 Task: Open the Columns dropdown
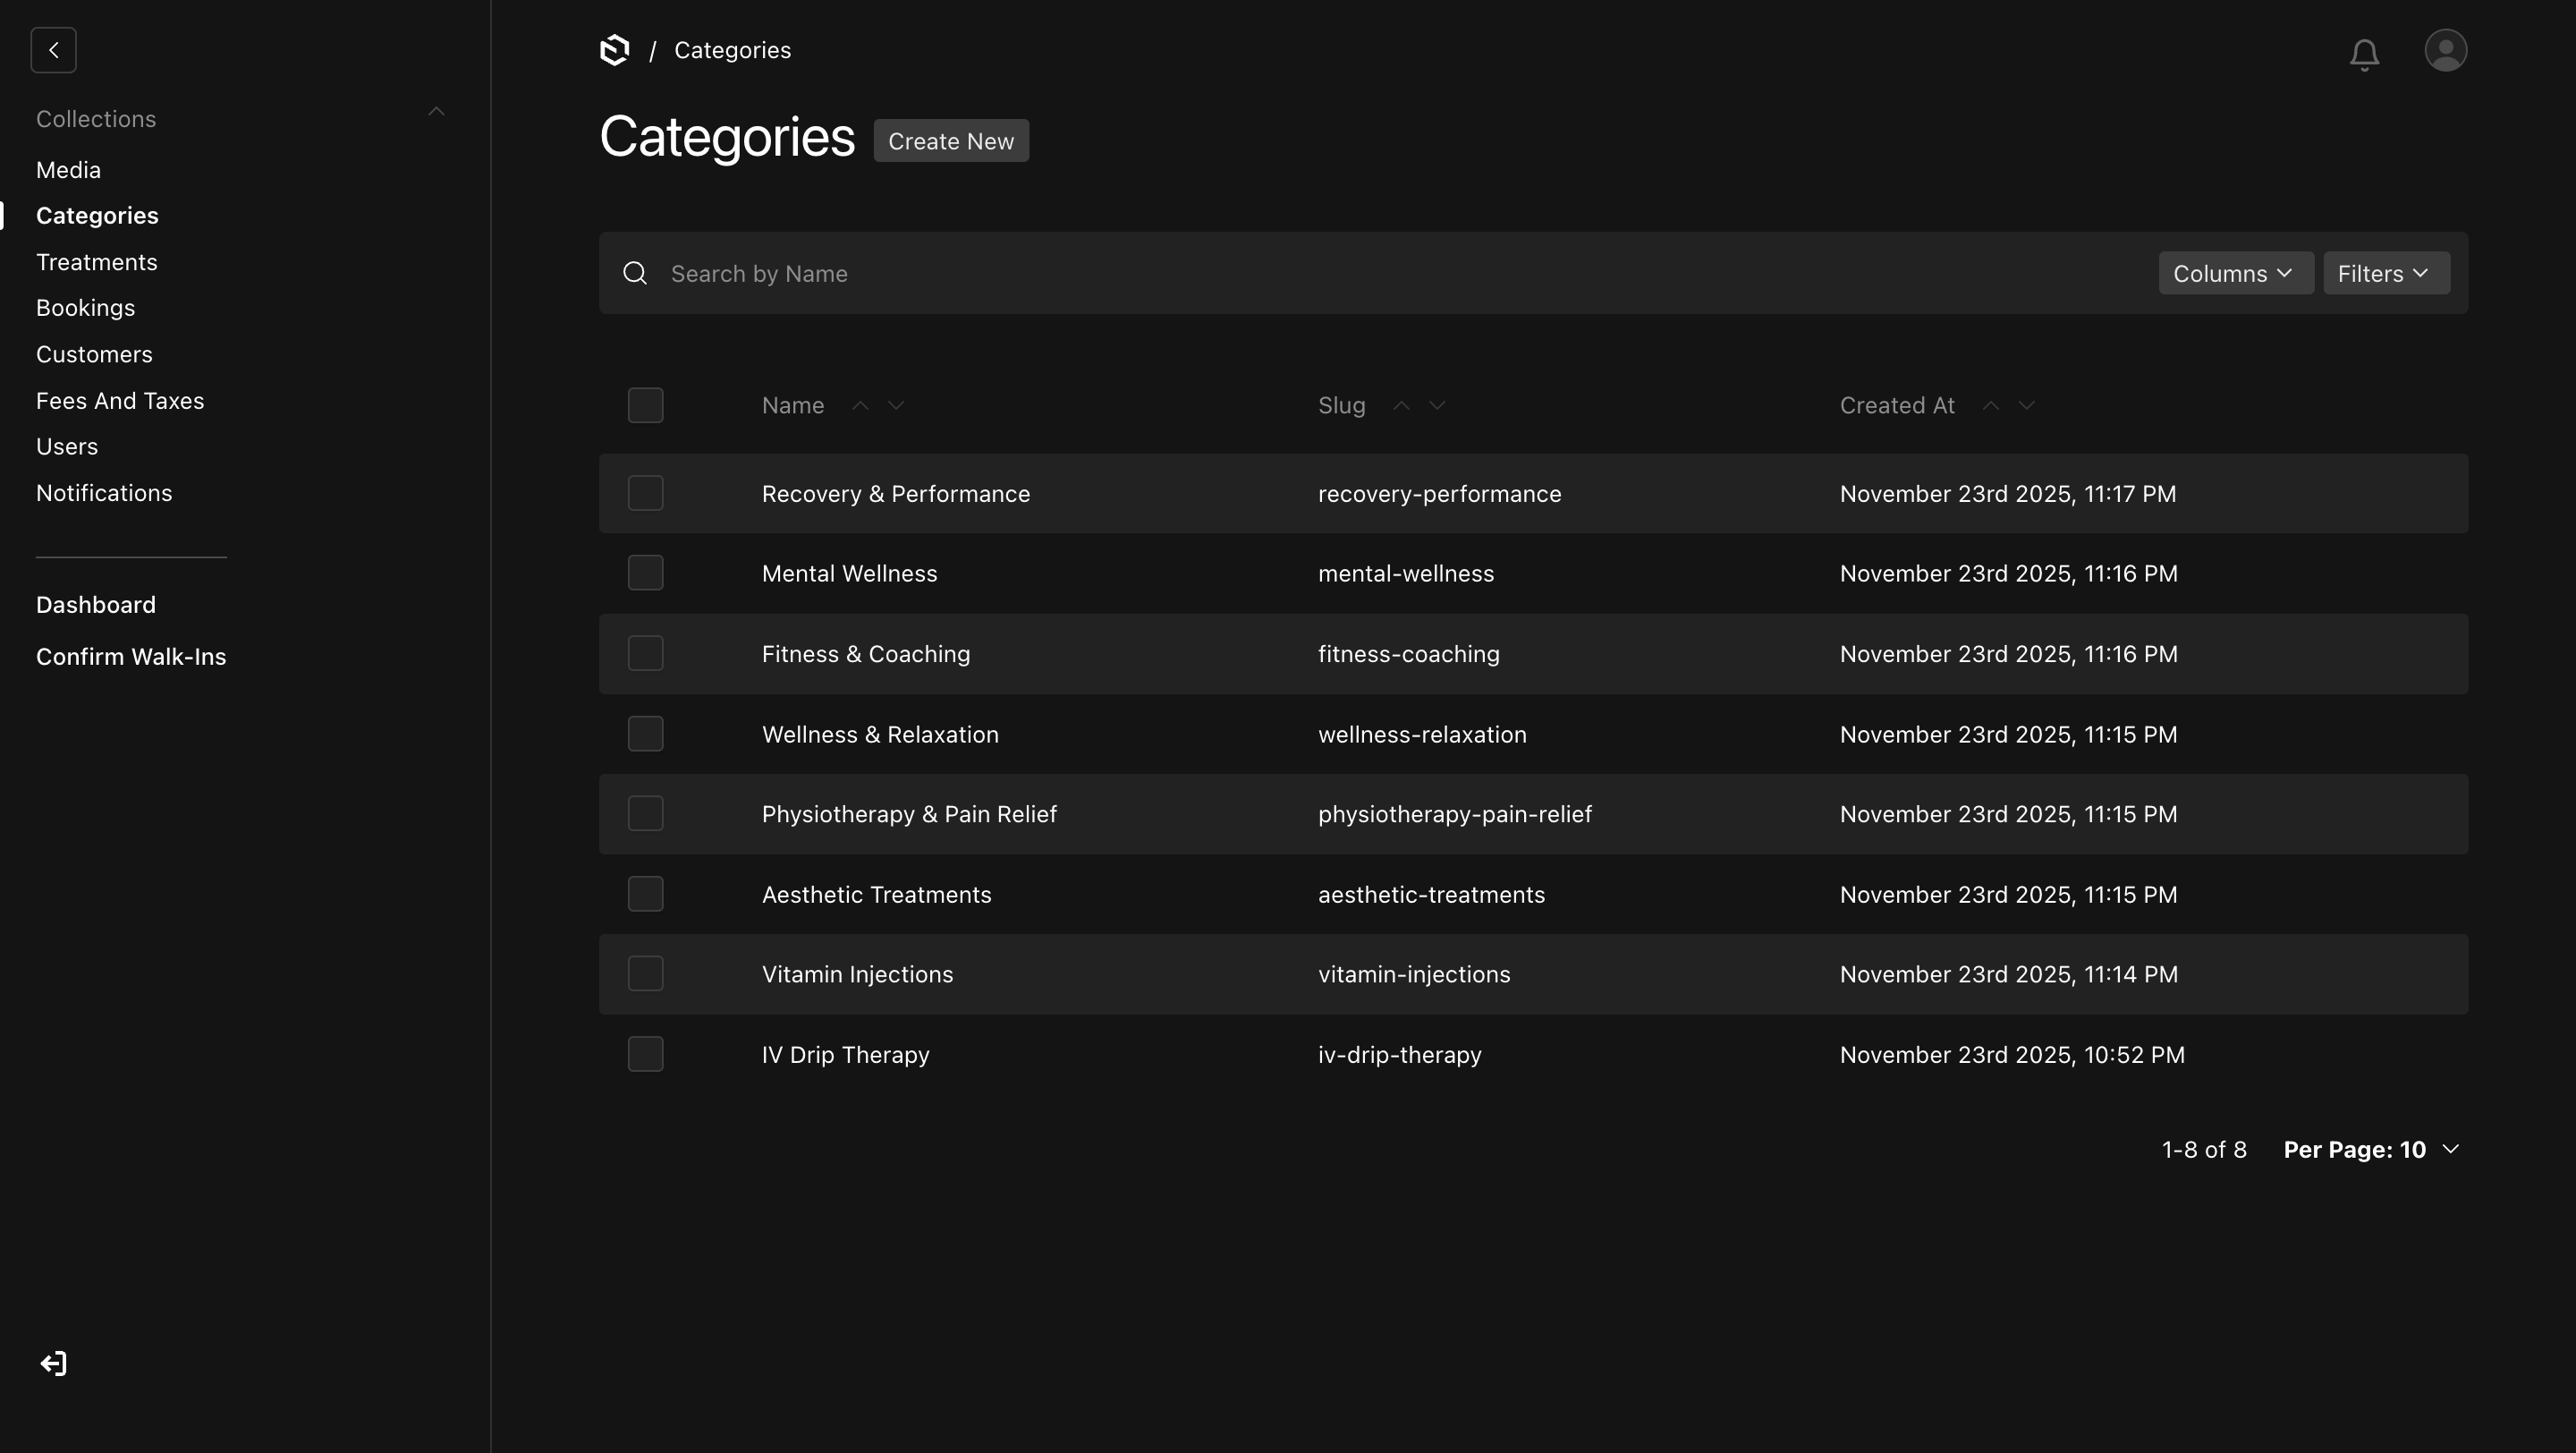click(2234, 272)
